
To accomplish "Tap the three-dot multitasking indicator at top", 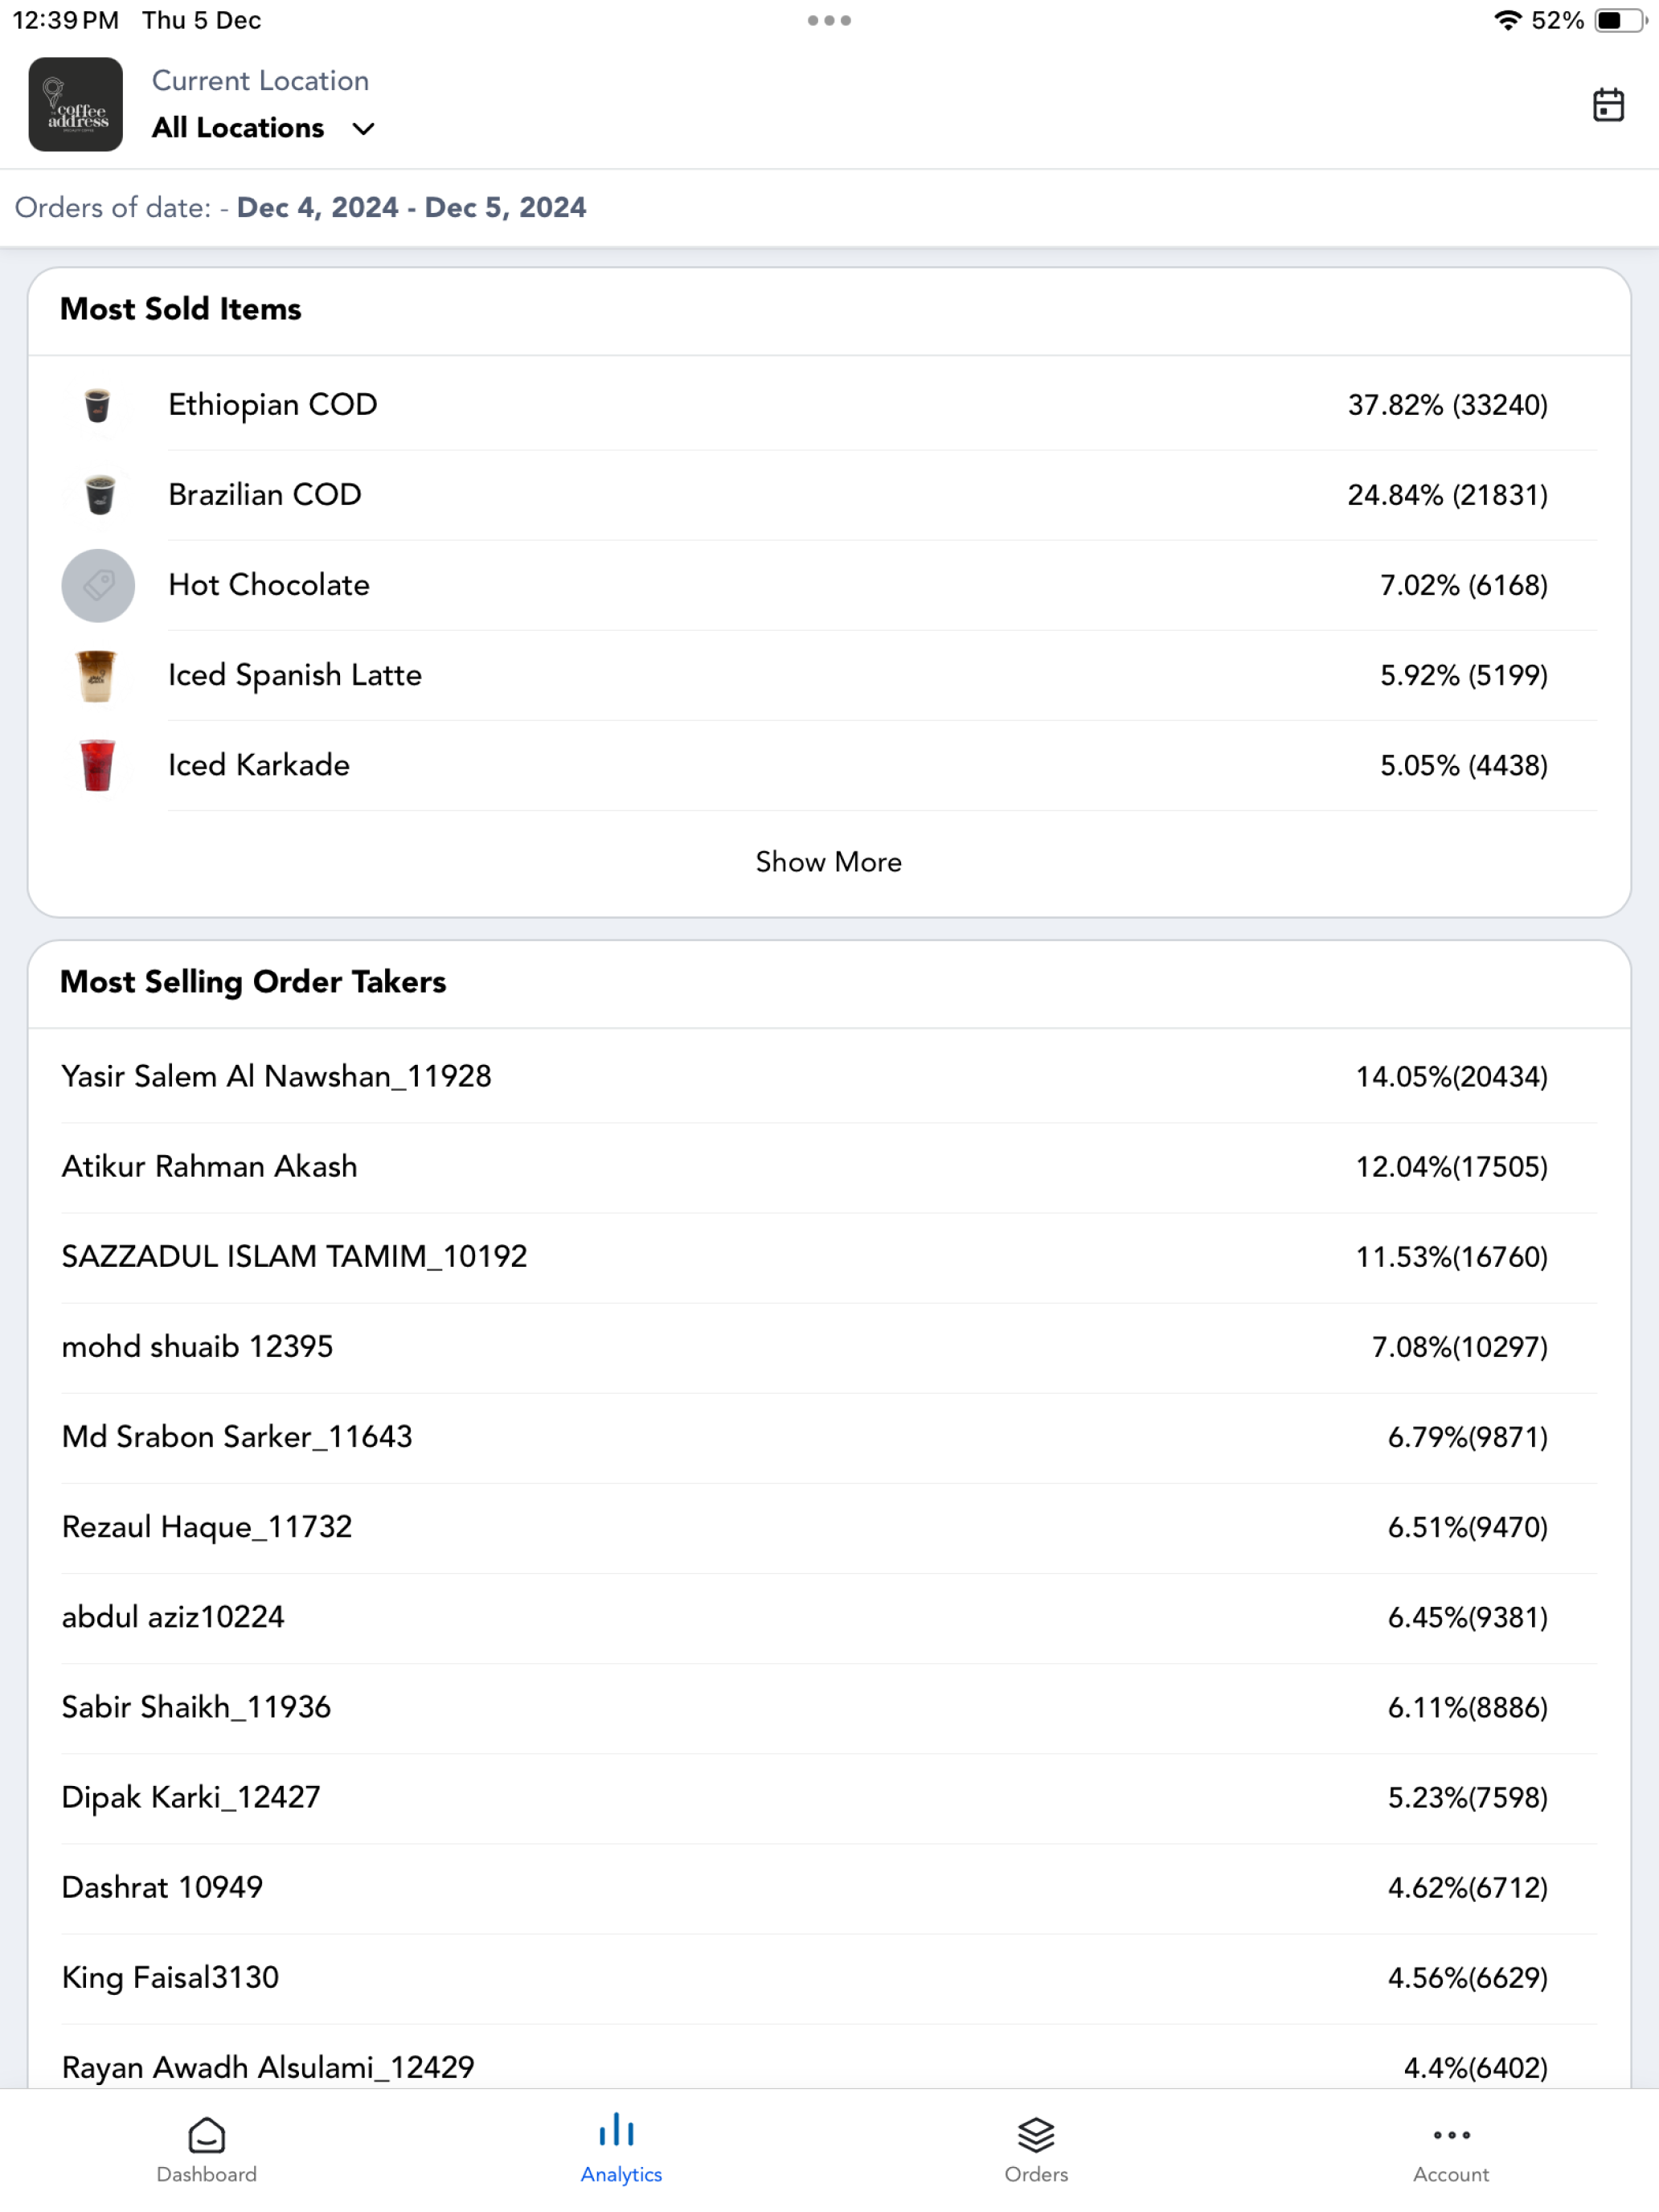I will click(829, 20).
